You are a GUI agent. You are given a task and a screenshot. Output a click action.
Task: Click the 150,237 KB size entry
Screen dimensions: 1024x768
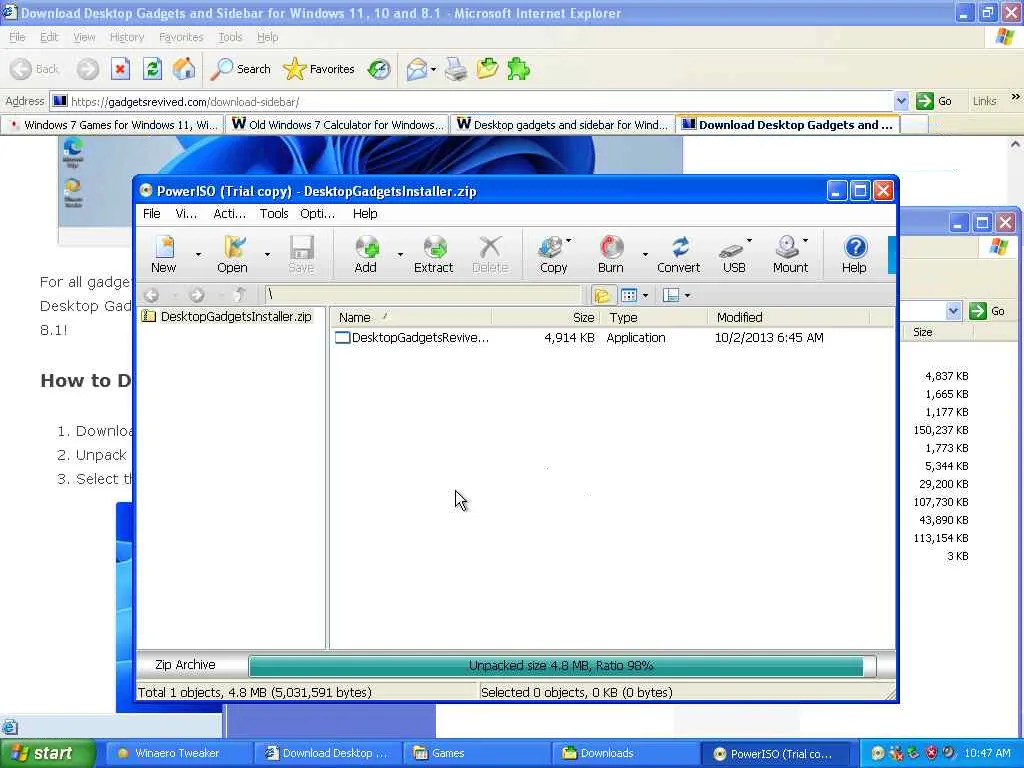941,430
